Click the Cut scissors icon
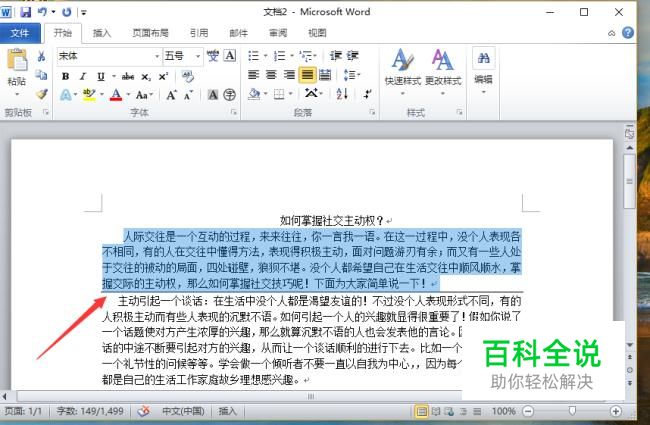The image size is (650, 425). pyautogui.click(x=41, y=56)
